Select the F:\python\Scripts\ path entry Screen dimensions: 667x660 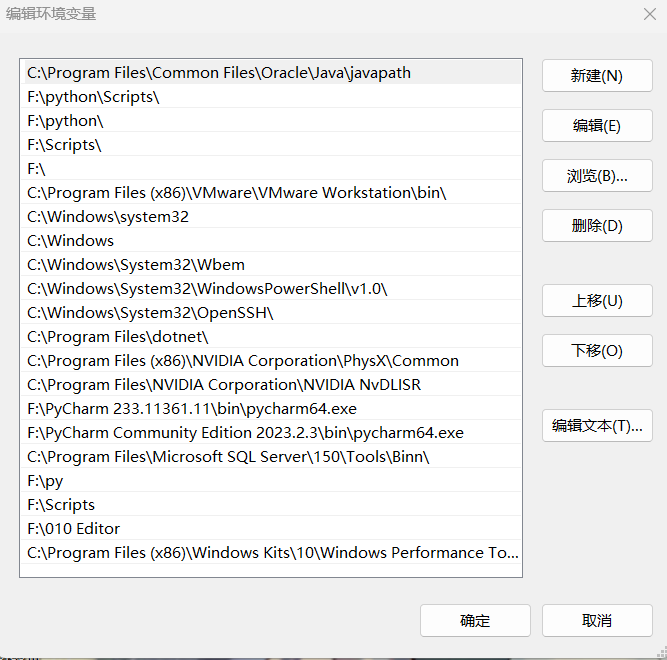[93, 97]
